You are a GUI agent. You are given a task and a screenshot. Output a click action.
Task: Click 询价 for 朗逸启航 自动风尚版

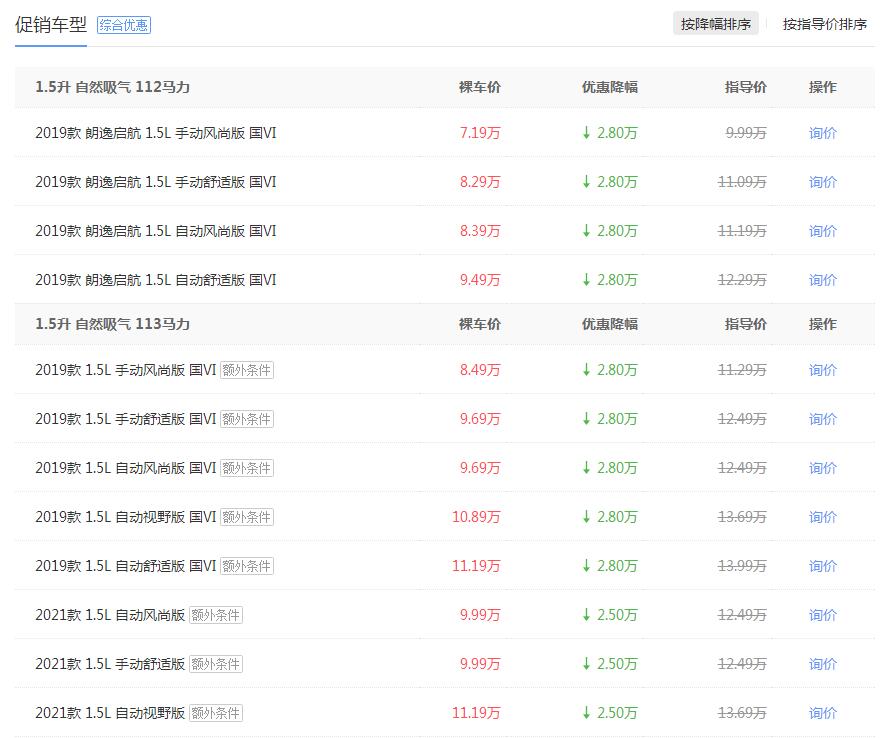click(x=822, y=231)
